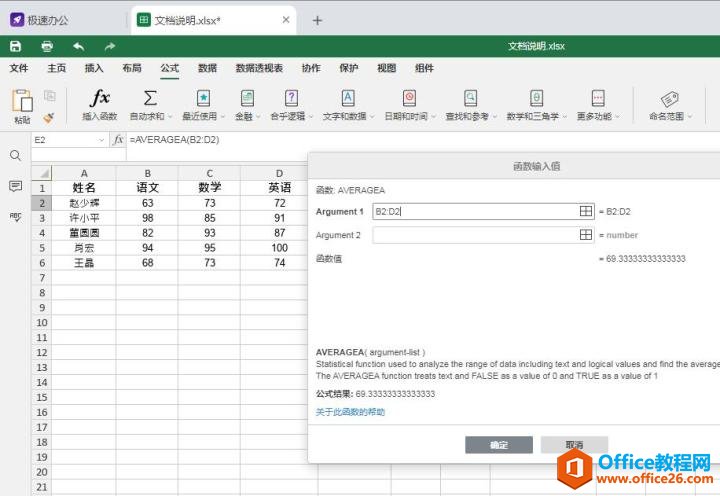Undo last action with the undo arrow

click(79, 46)
